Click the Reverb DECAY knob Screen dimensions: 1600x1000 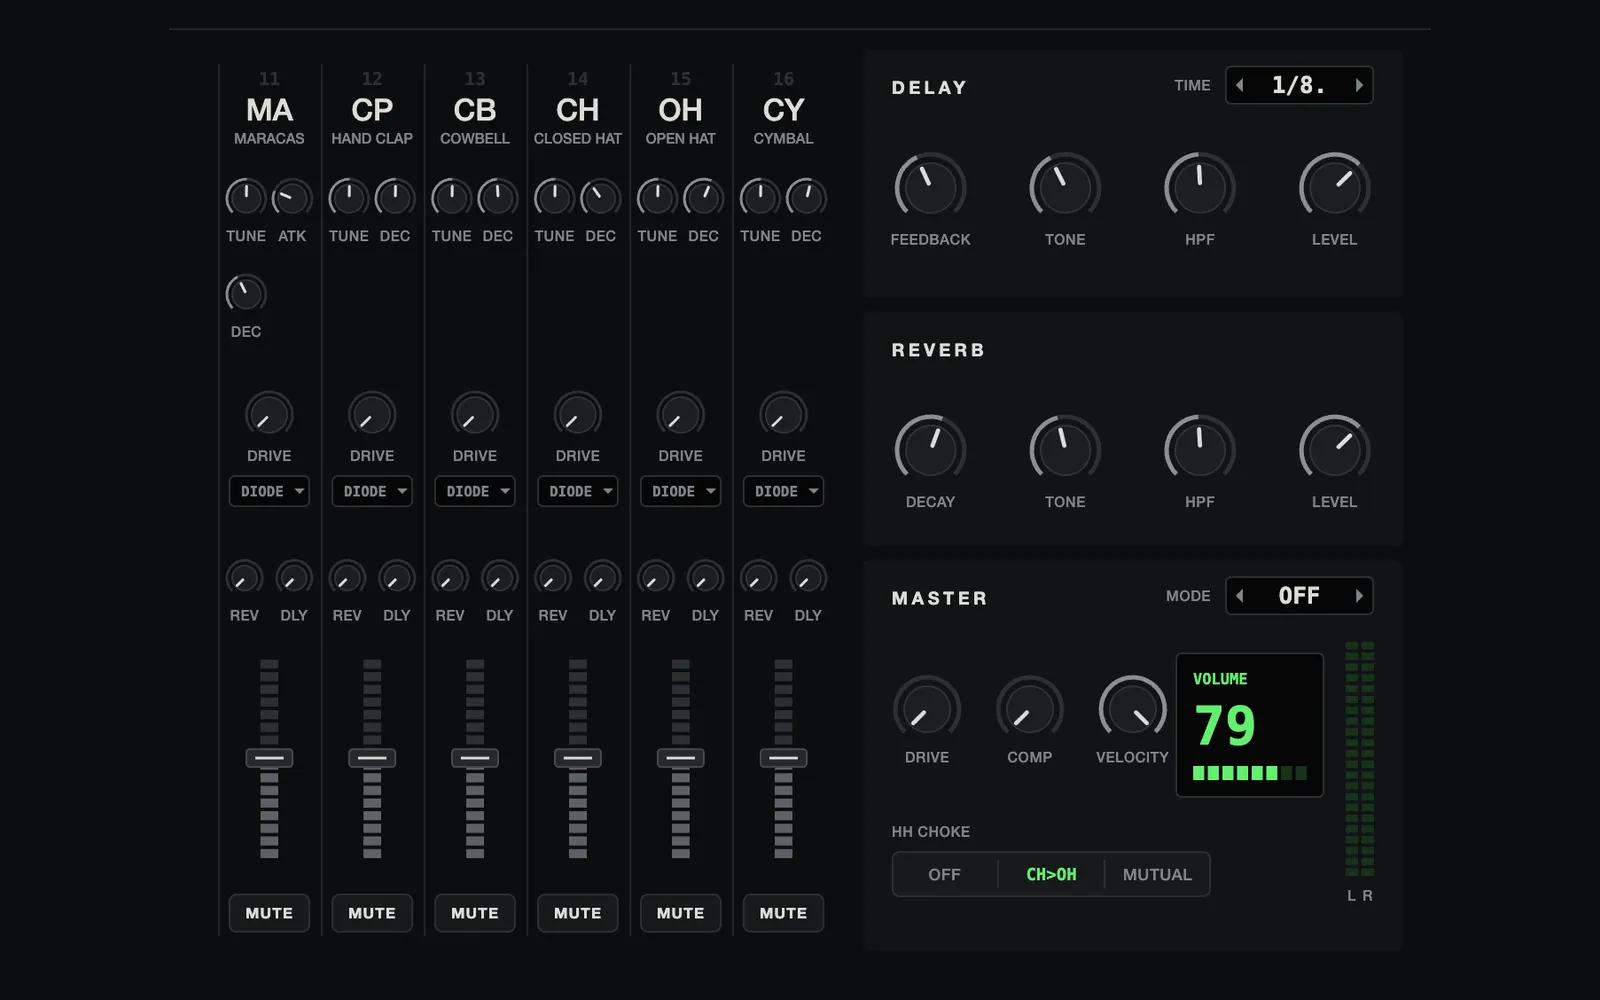pos(930,449)
